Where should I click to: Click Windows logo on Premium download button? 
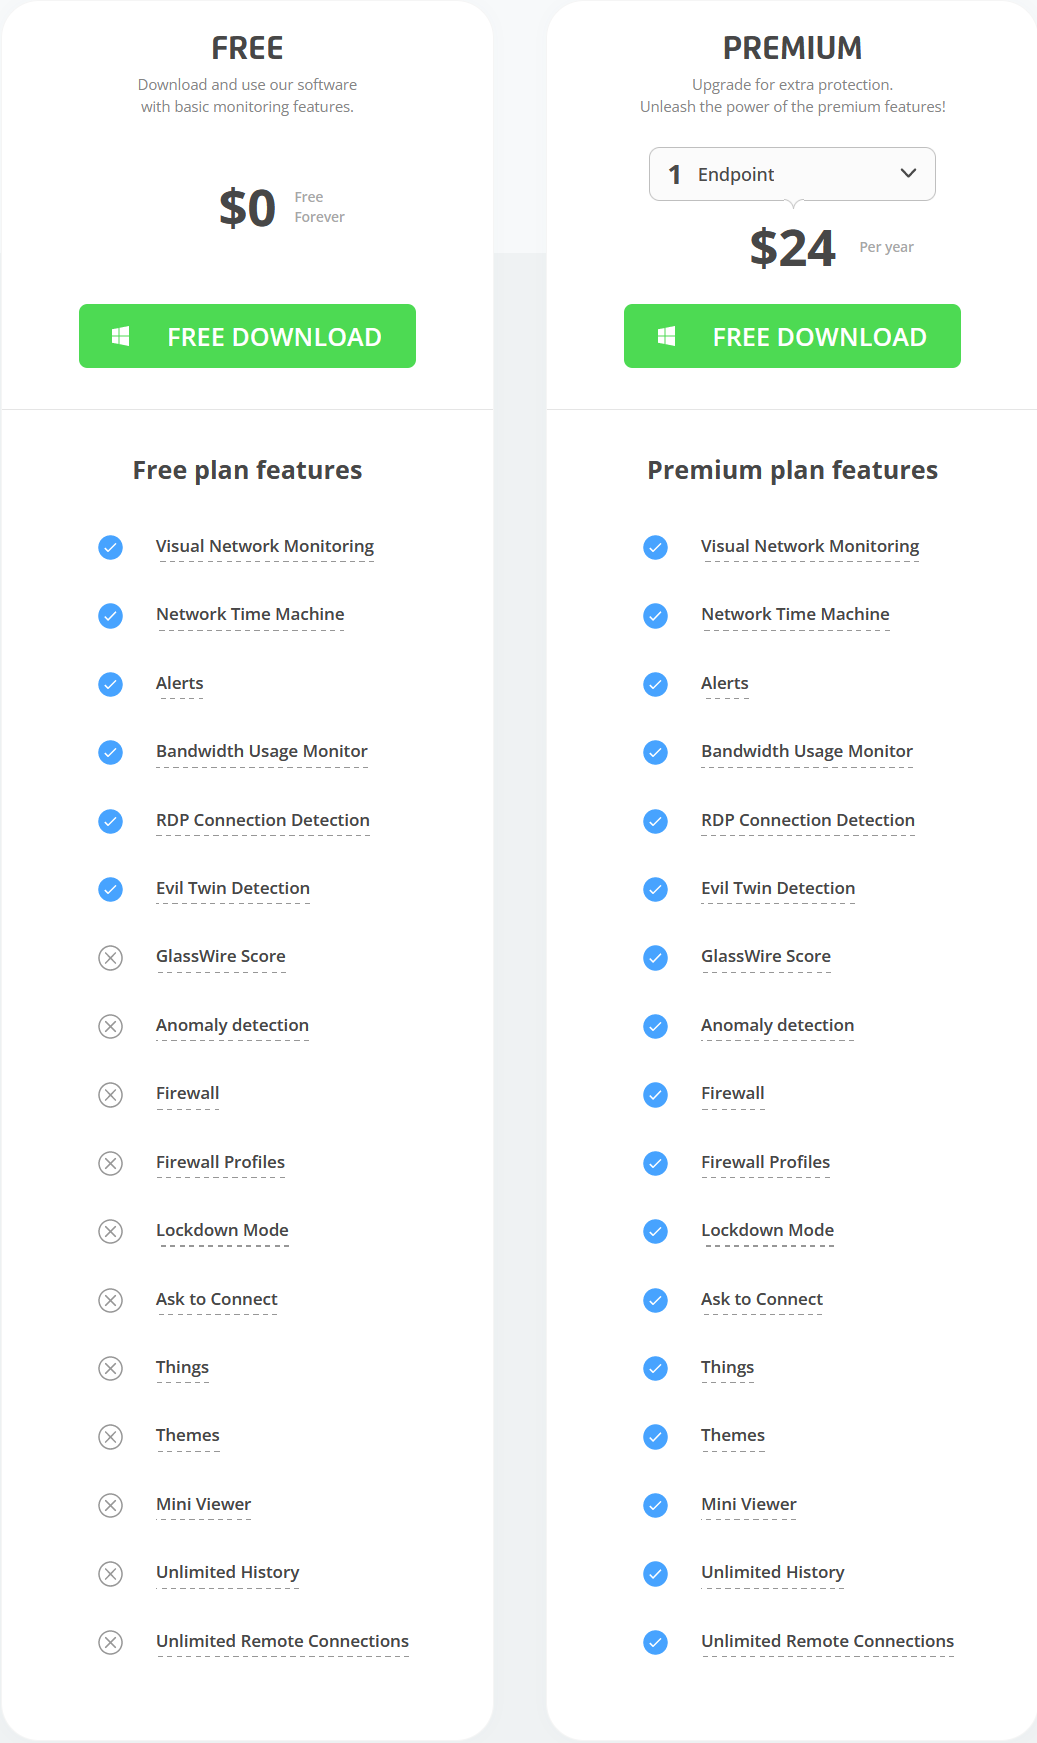[666, 337]
